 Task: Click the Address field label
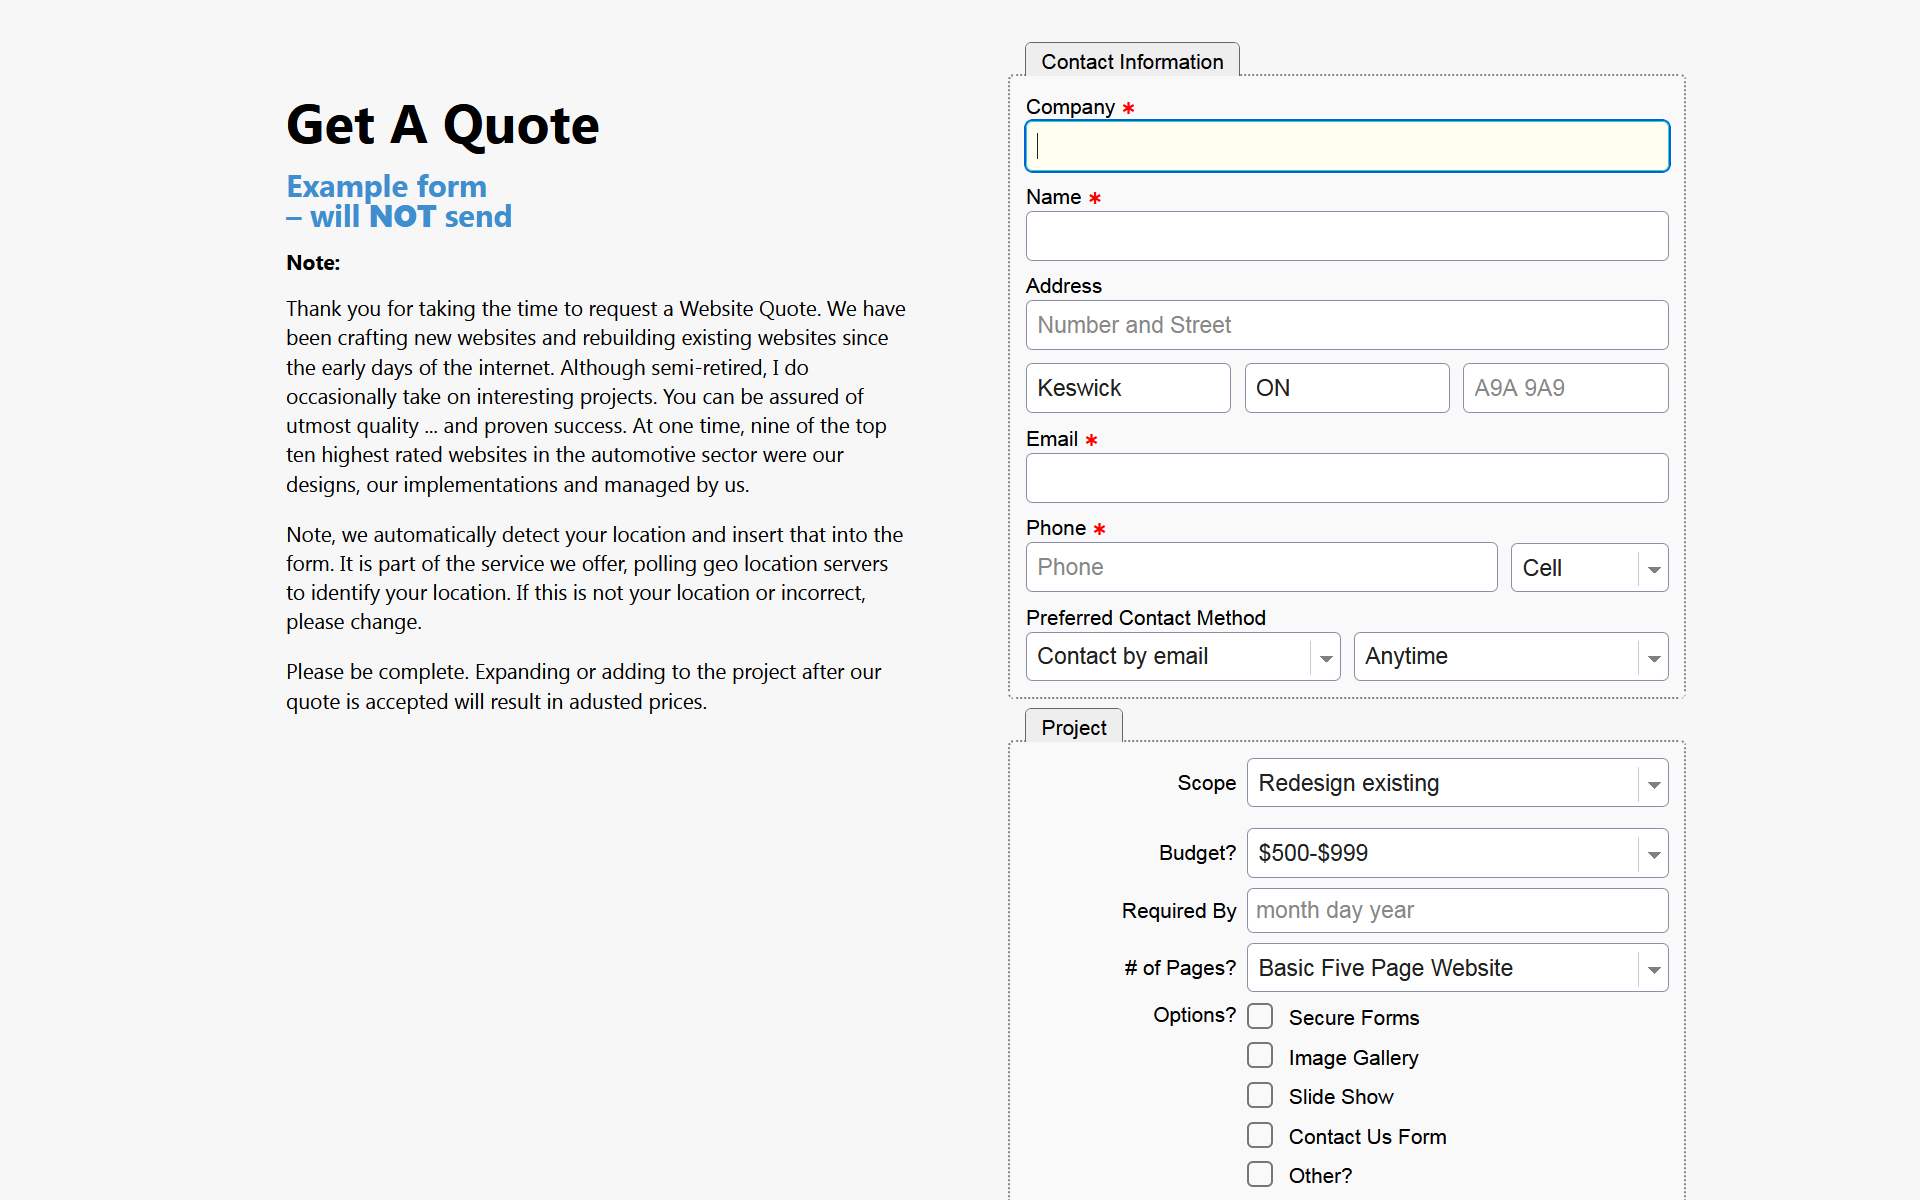point(1064,286)
